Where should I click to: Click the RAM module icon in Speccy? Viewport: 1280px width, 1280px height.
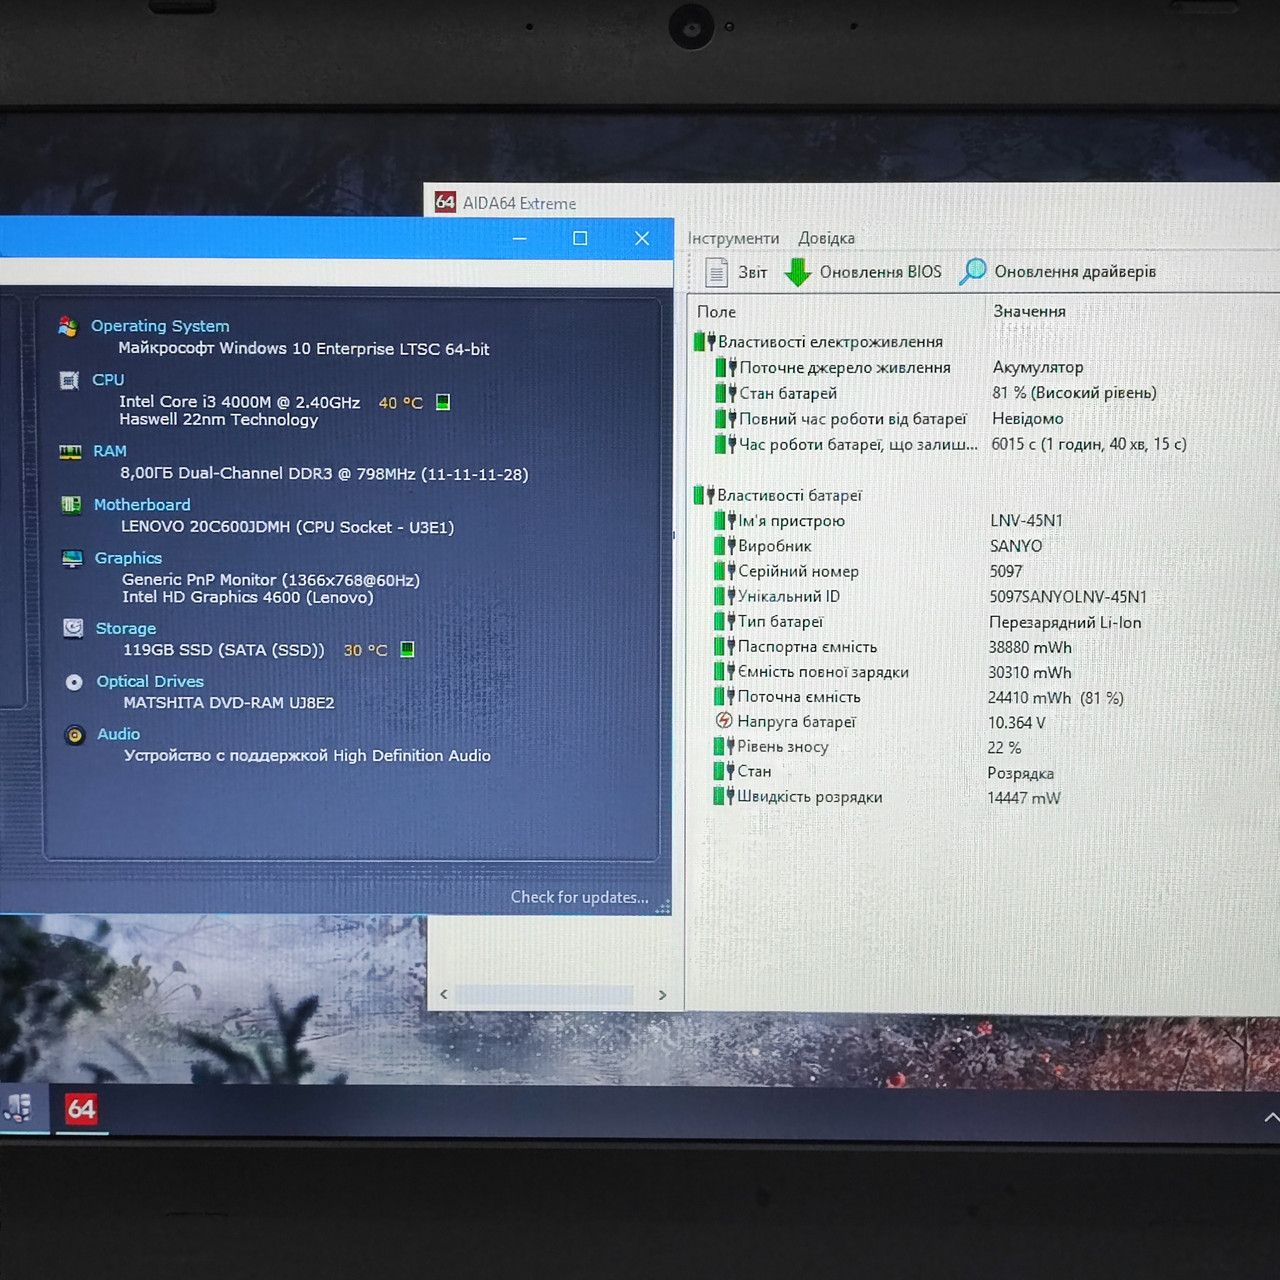point(70,452)
